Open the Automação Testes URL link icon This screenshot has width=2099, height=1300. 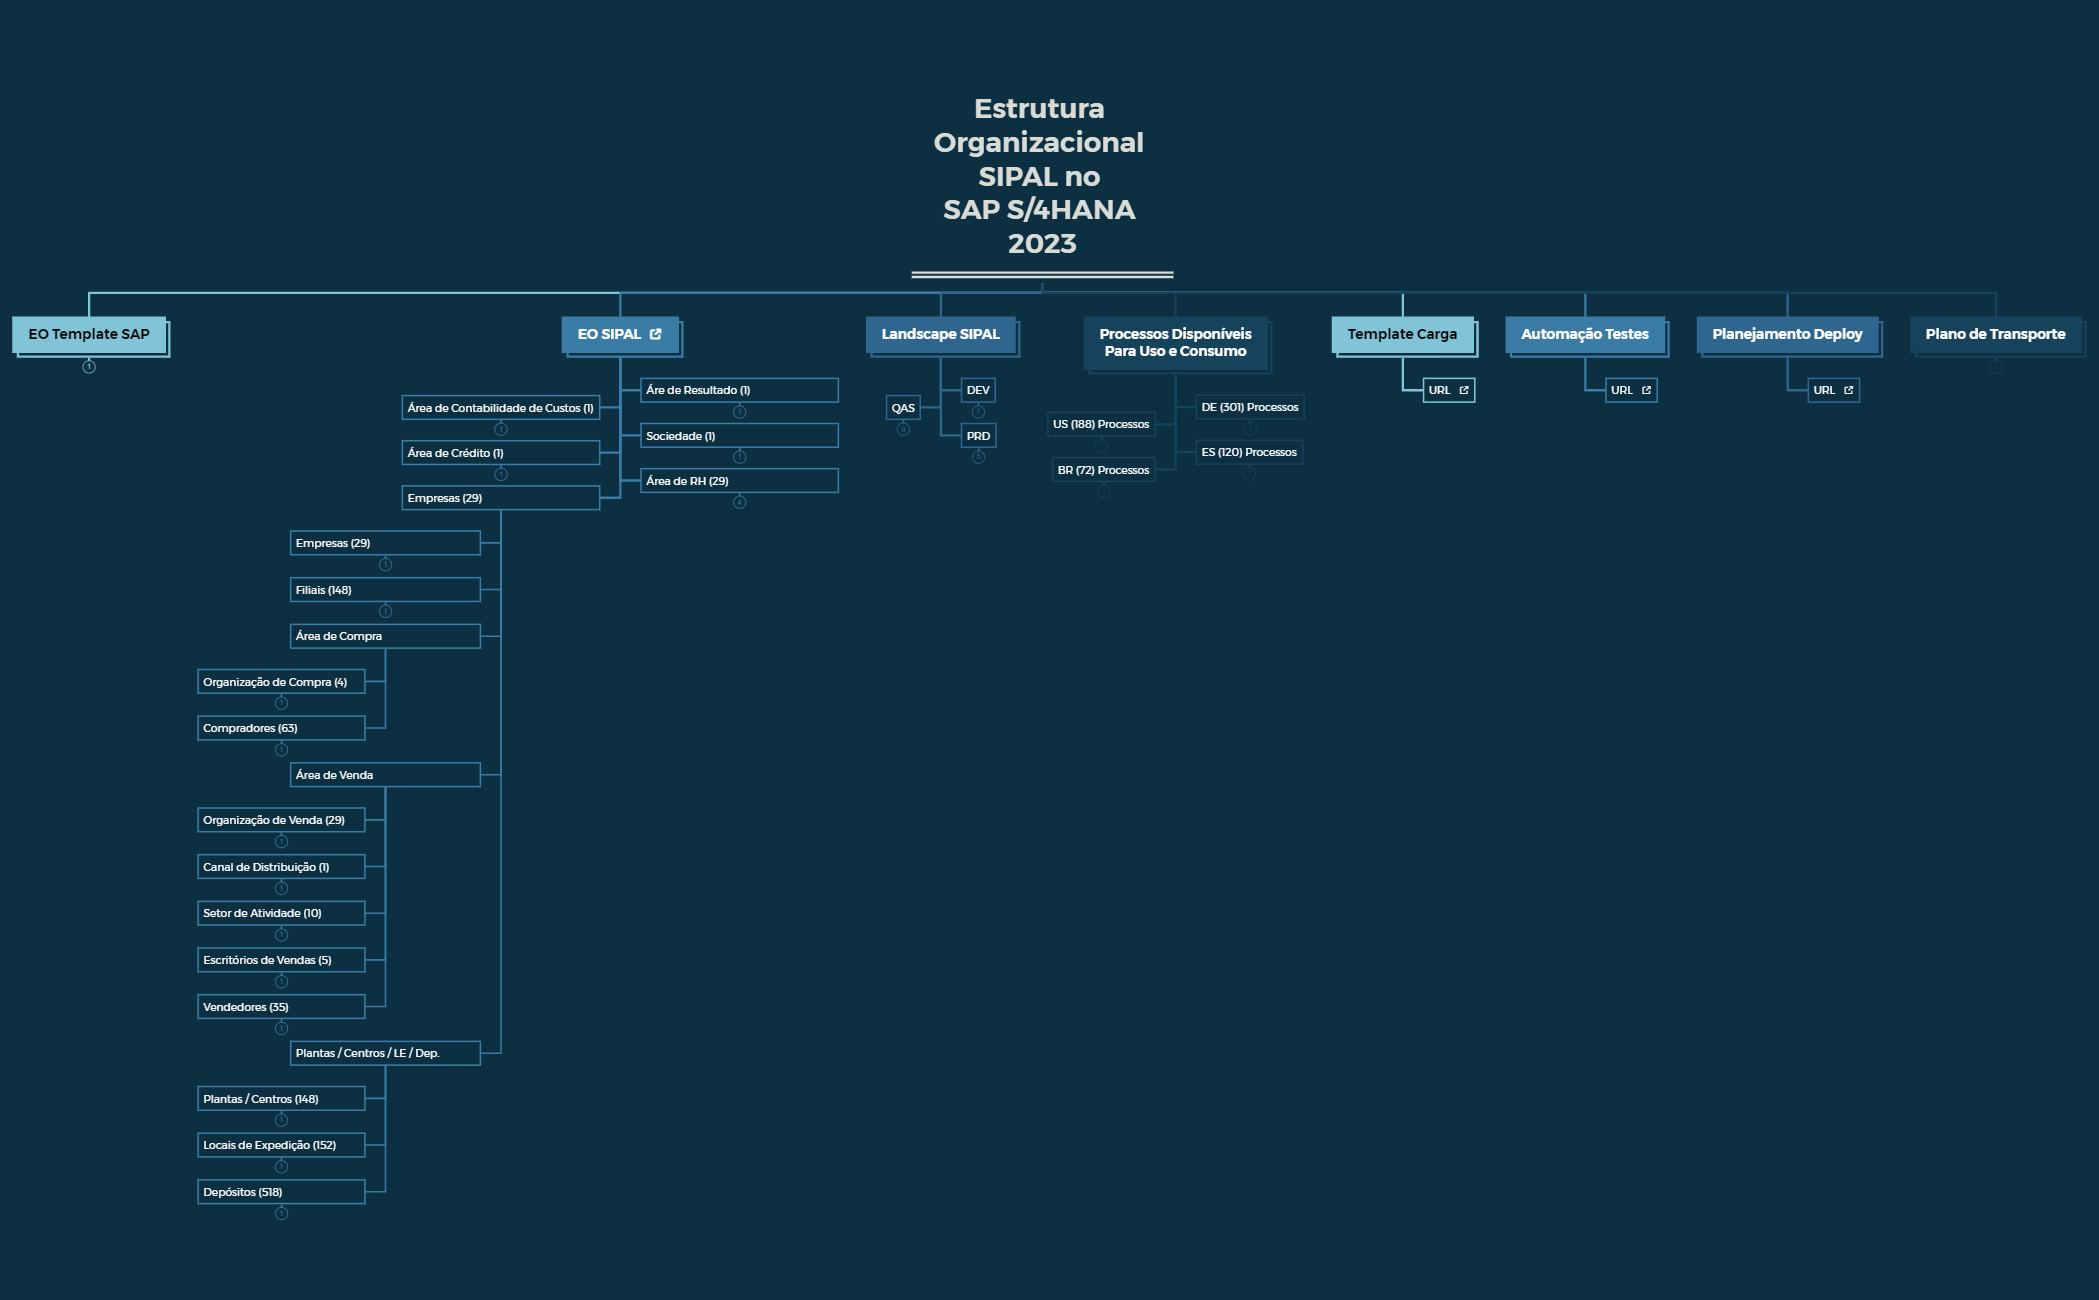pyautogui.click(x=1646, y=390)
